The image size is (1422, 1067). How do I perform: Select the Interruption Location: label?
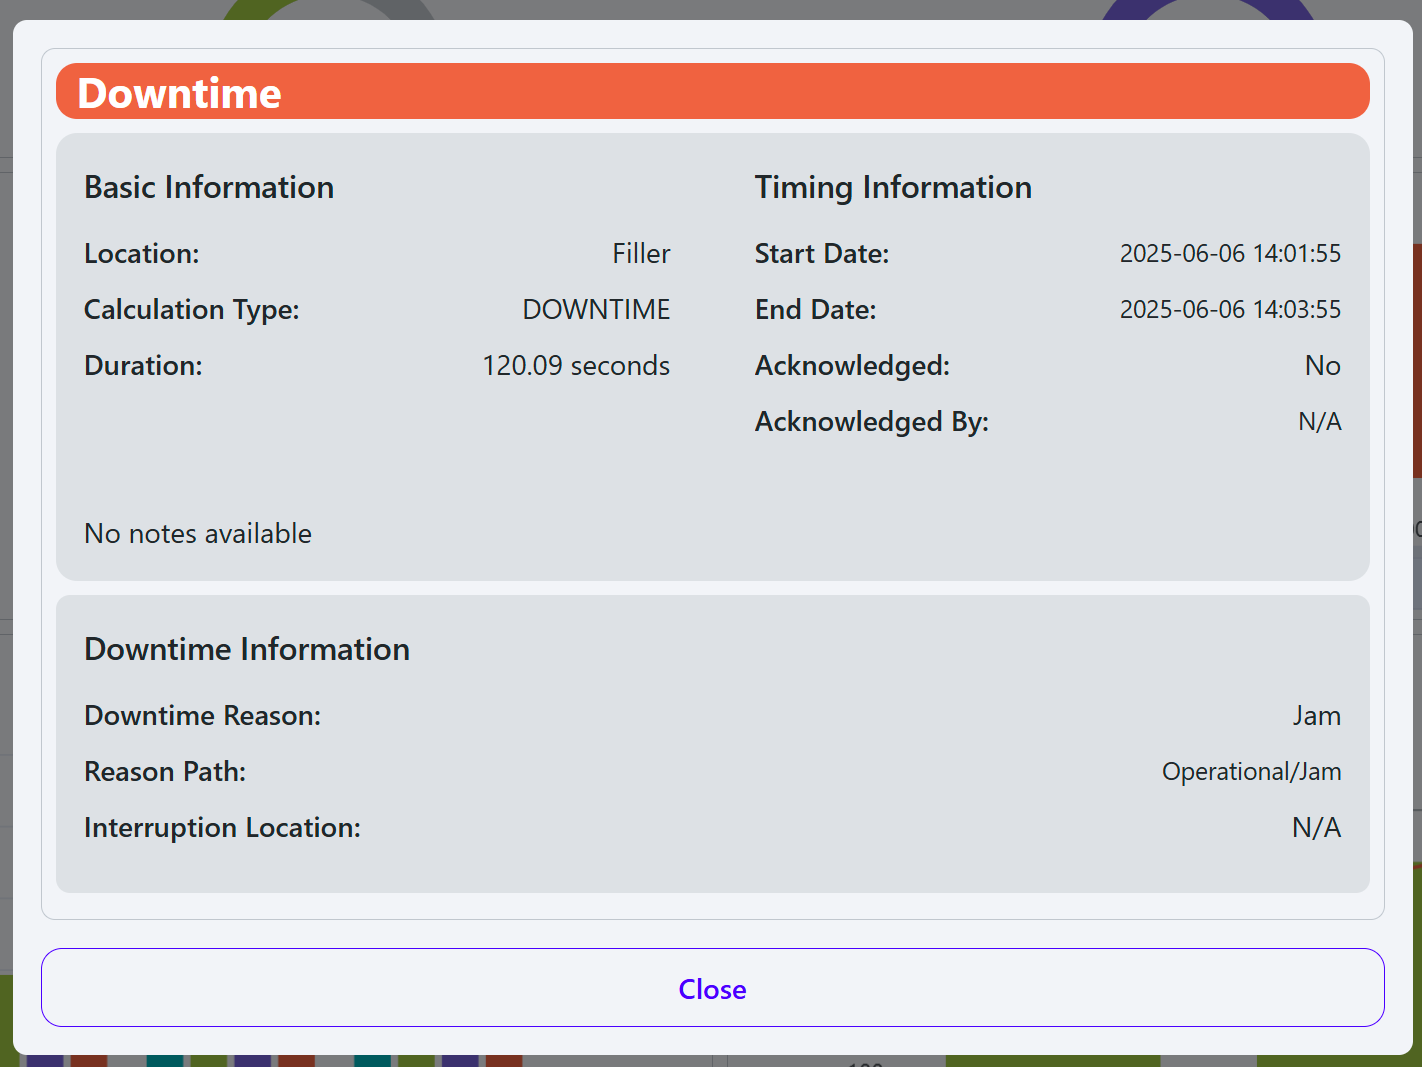pyautogui.click(x=222, y=828)
